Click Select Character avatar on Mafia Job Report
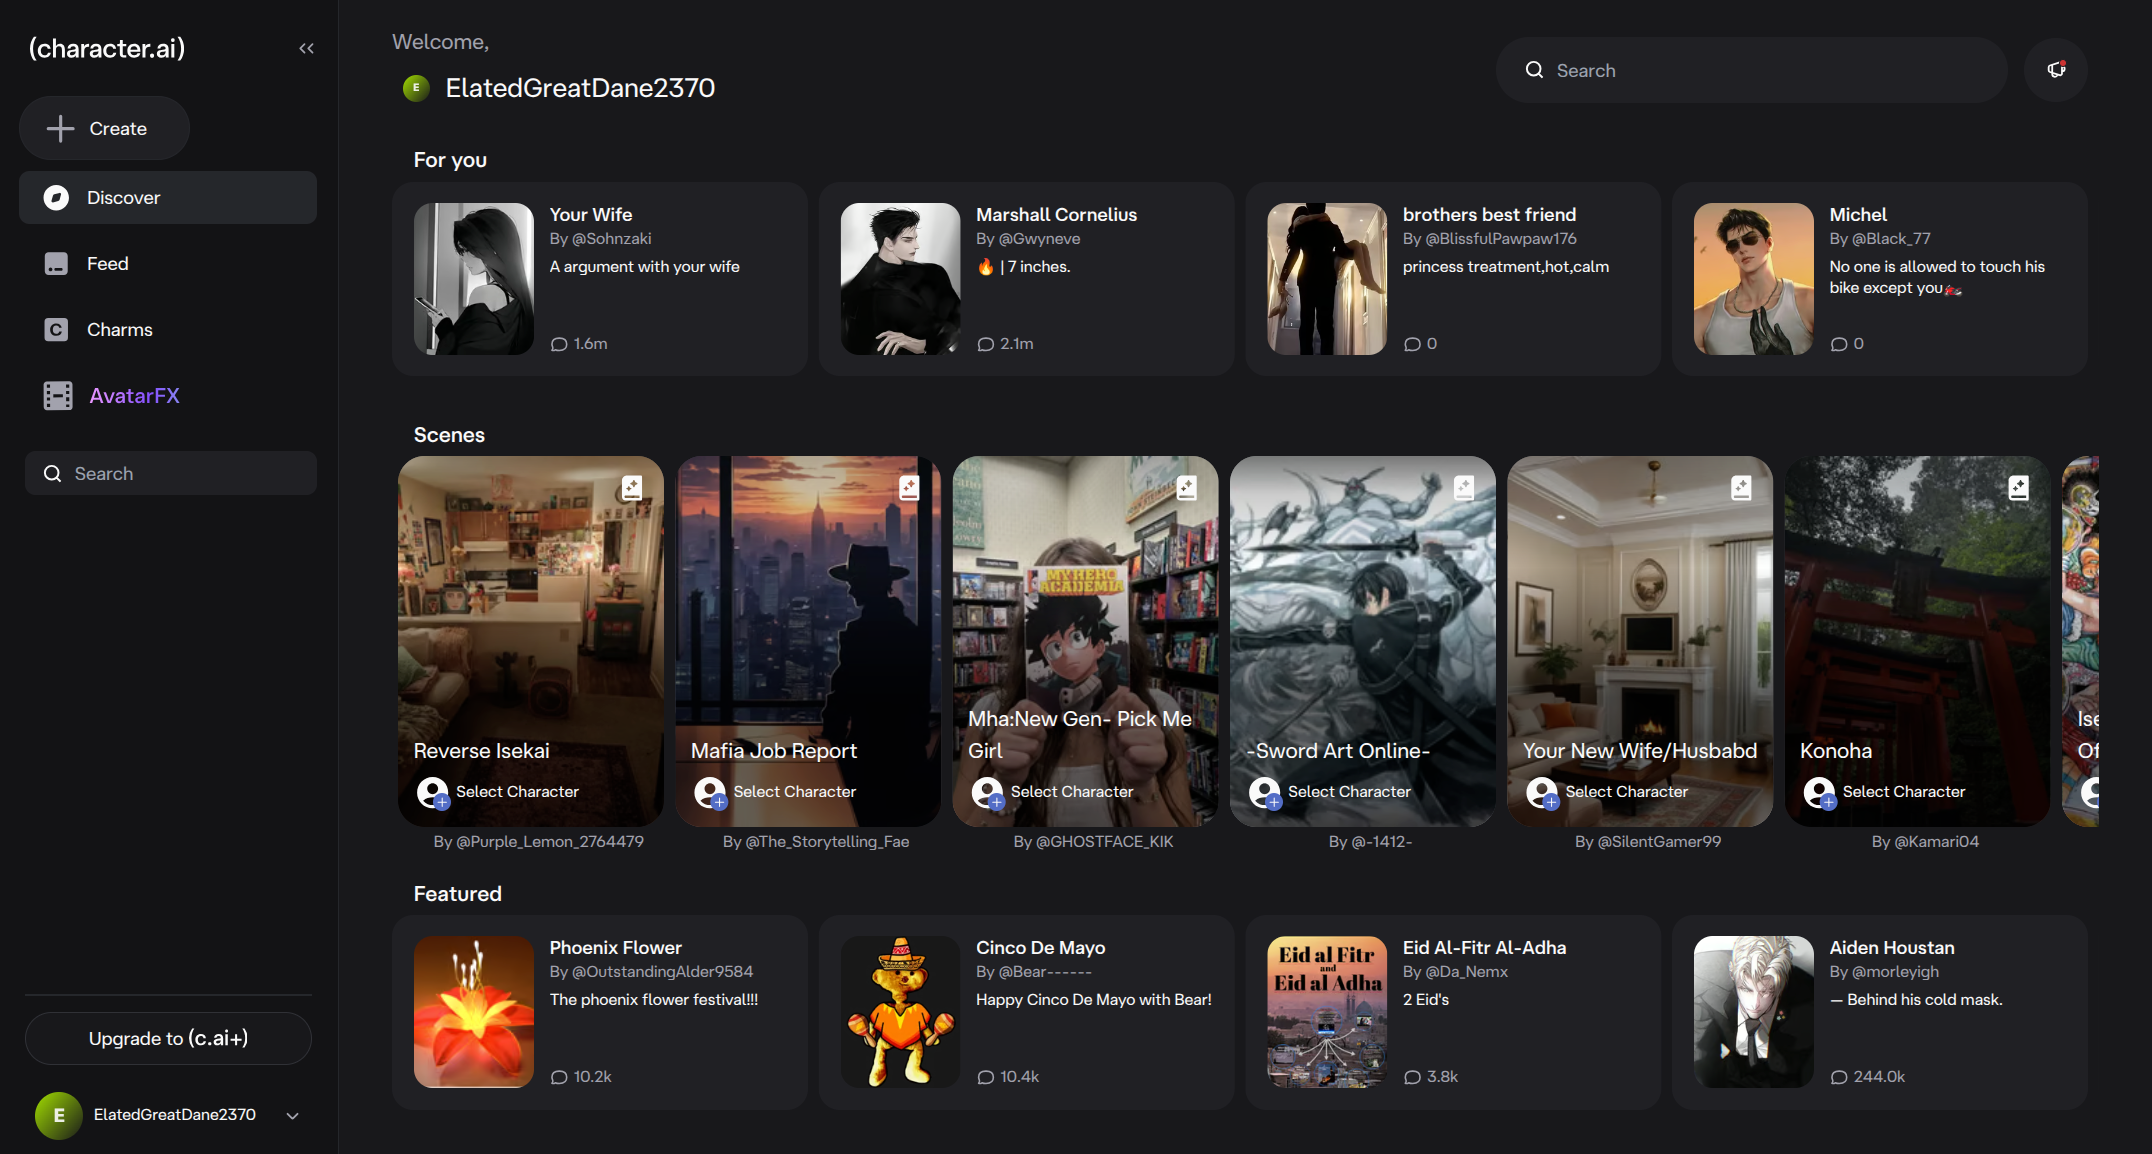 710,792
